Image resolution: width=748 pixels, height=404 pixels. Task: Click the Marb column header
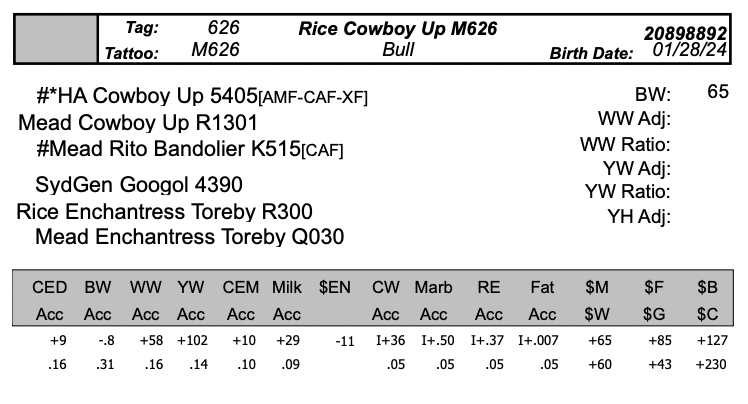tap(433, 288)
